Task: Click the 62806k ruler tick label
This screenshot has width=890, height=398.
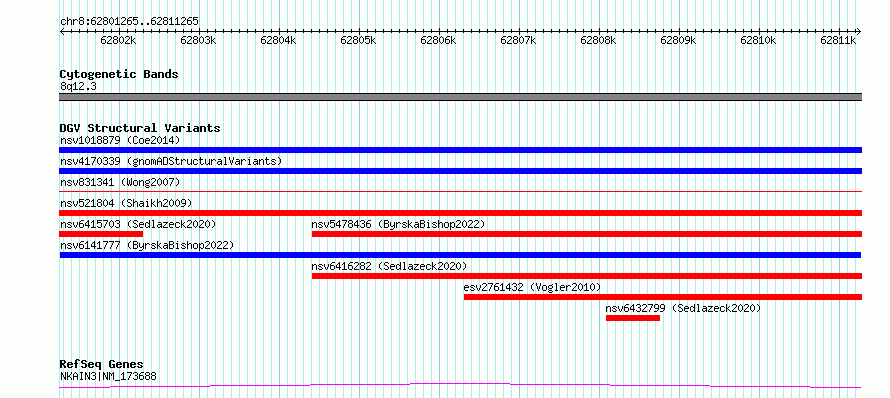Action: point(438,40)
